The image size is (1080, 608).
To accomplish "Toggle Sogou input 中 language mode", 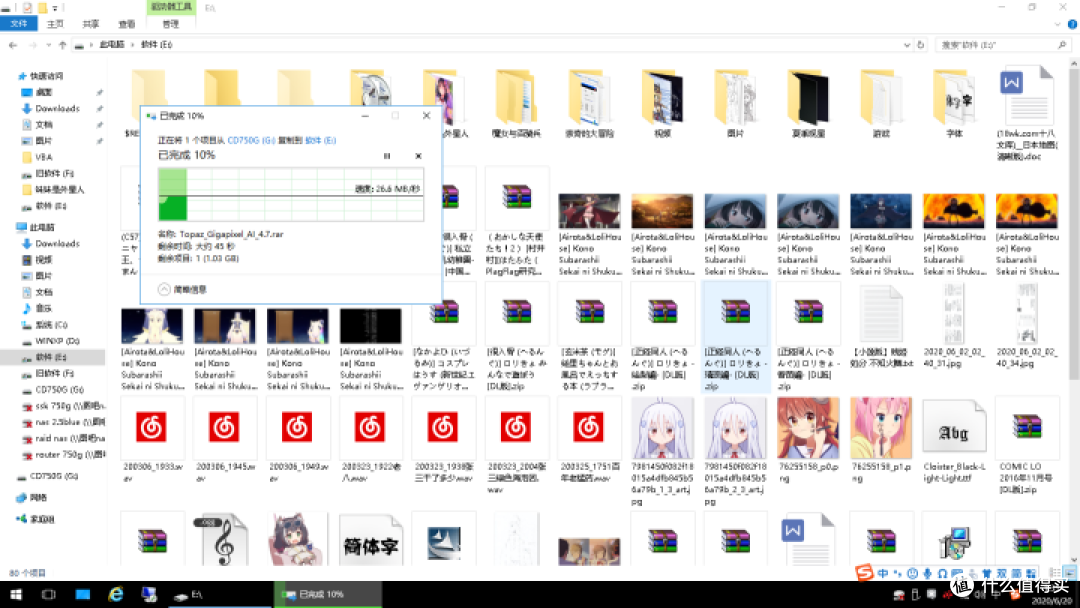I will coord(882,573).
